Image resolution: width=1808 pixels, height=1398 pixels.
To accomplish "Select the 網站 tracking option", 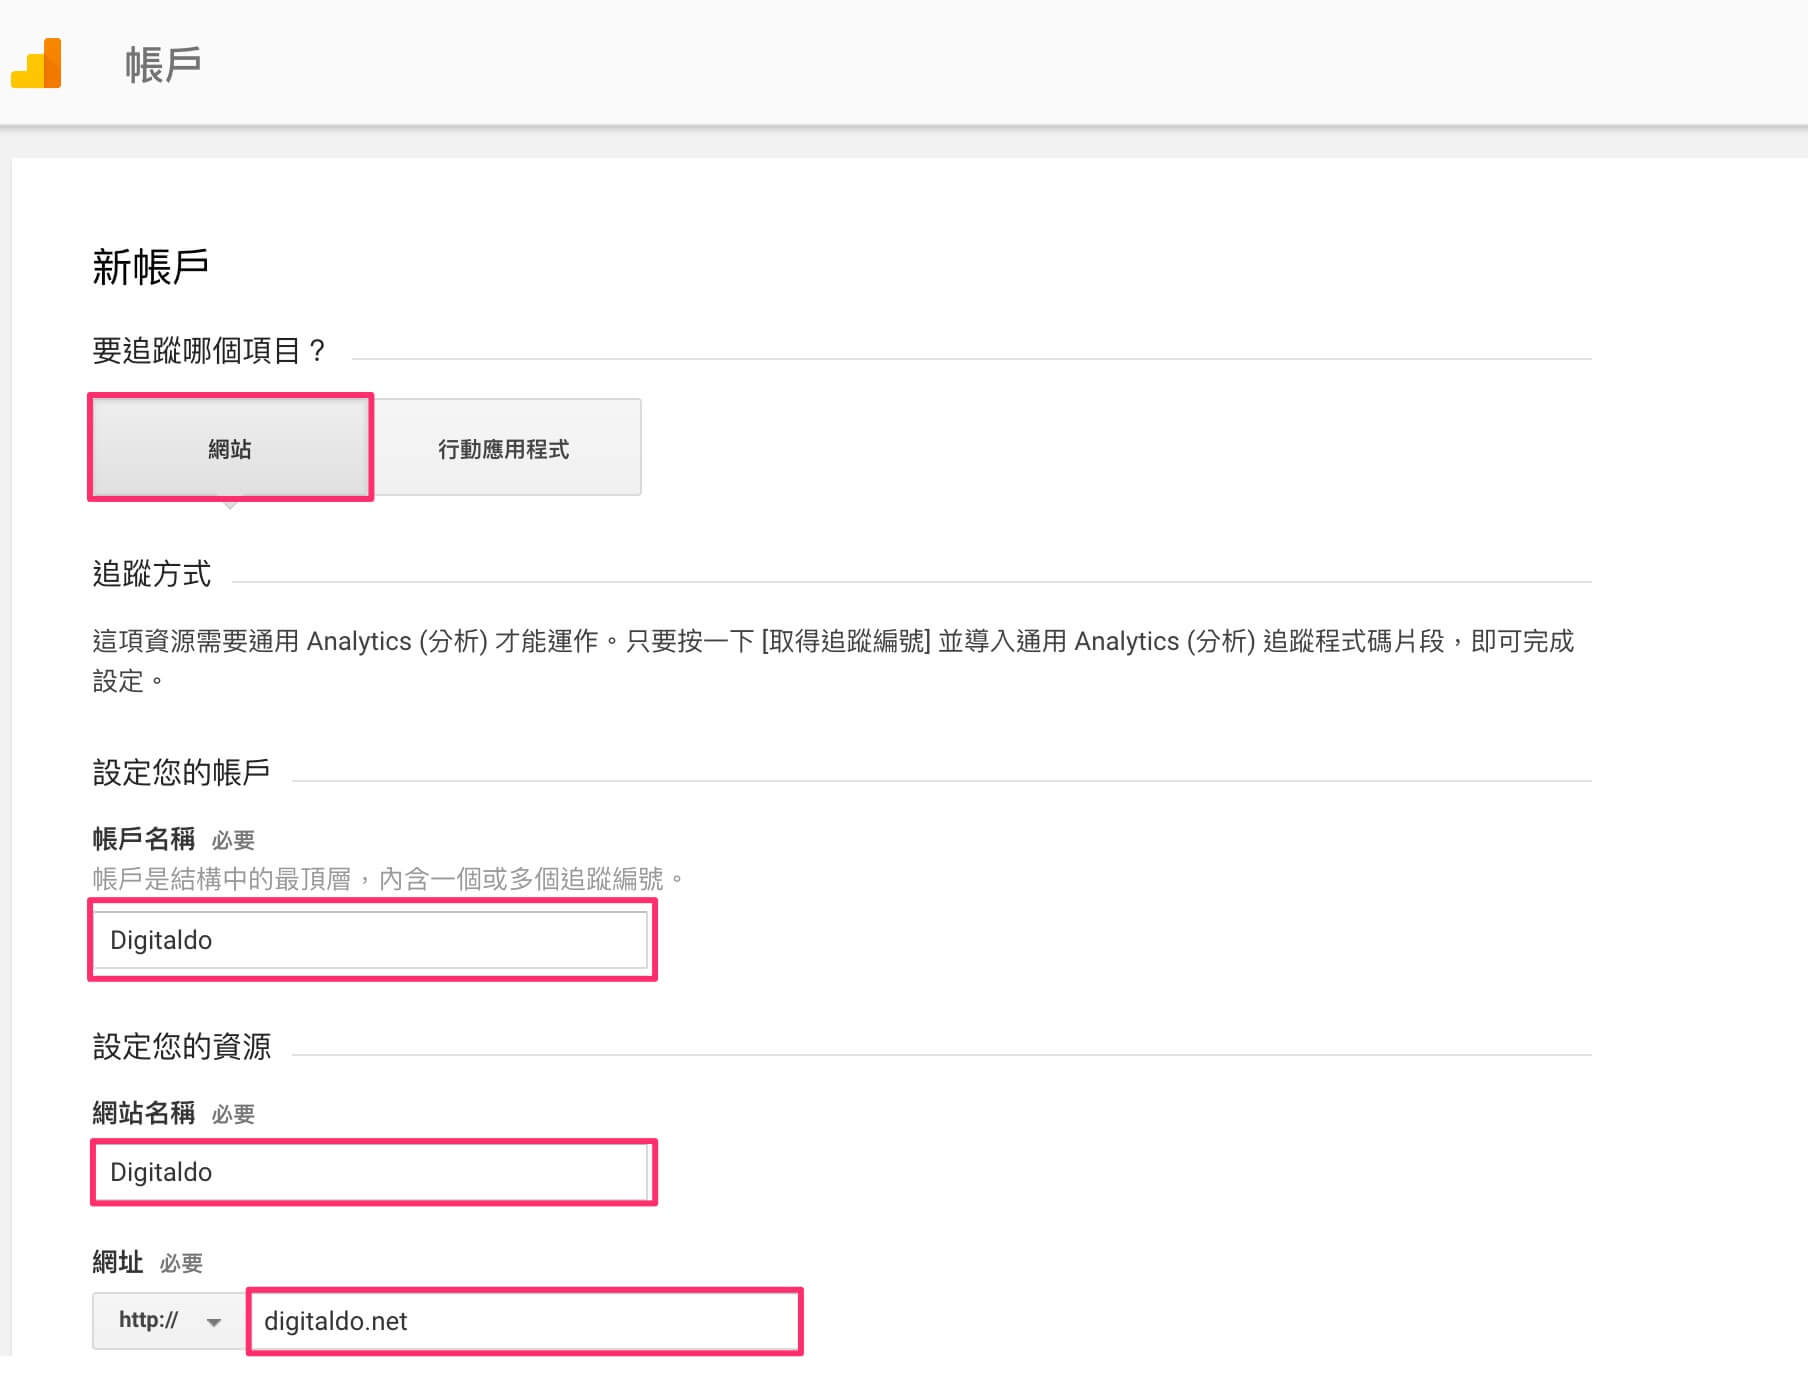I will pyautogui.click(x=230, y=448).
